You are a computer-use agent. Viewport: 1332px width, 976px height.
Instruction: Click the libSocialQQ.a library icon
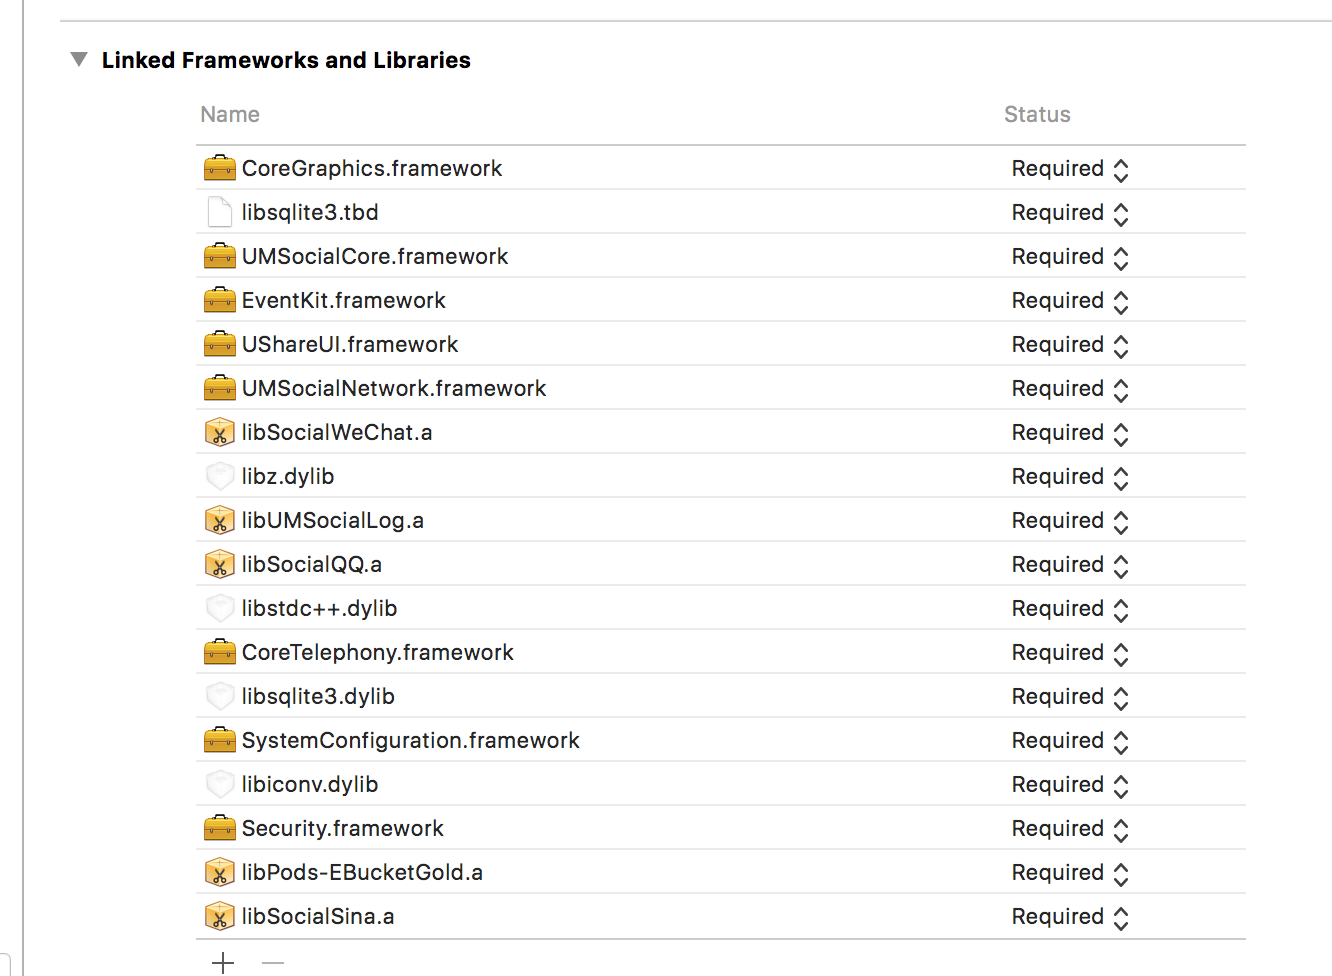(x=220, y=564)
